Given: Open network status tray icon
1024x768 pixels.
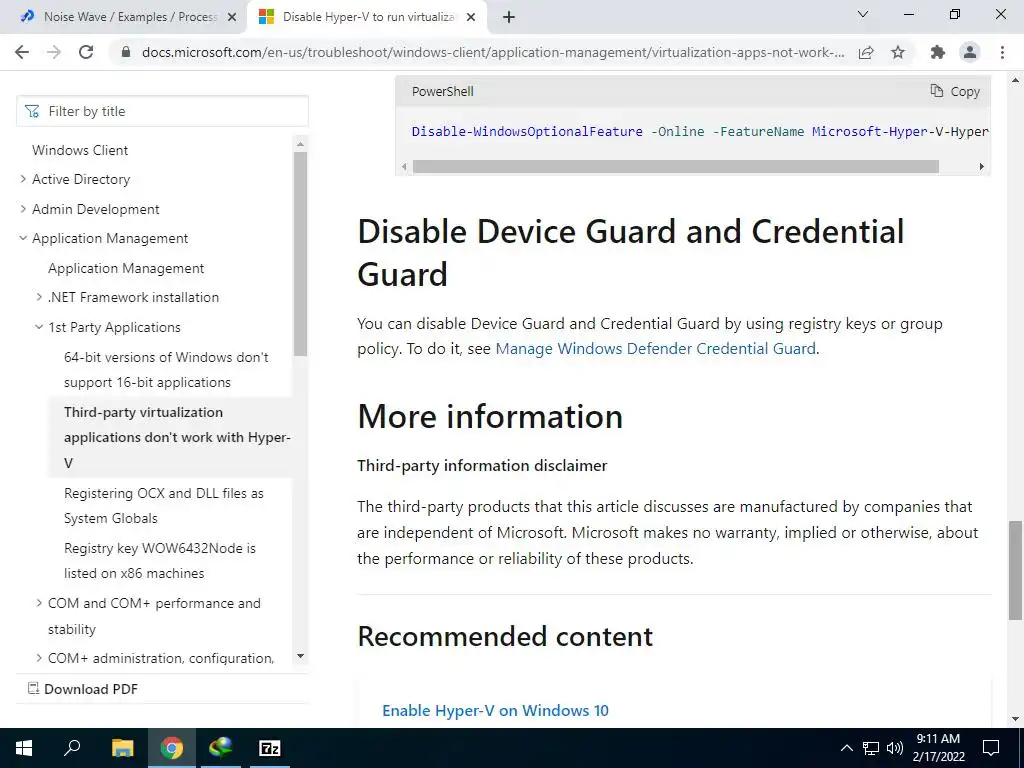Looking at the screenshot, I should click(871, 748).
